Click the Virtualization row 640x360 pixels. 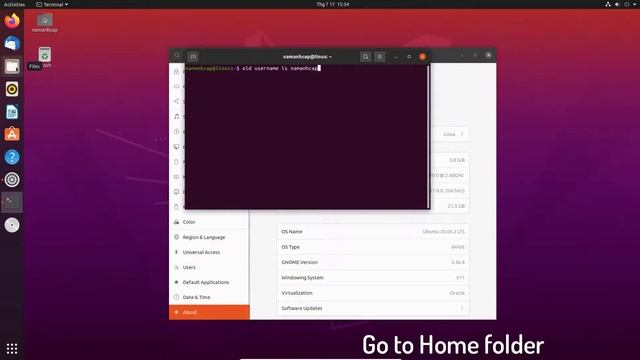pos(373,293)
